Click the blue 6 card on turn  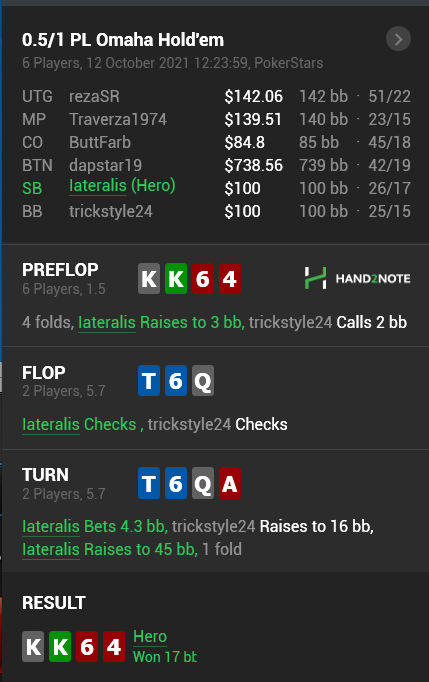pyautogui.click(x=176, y=483)
